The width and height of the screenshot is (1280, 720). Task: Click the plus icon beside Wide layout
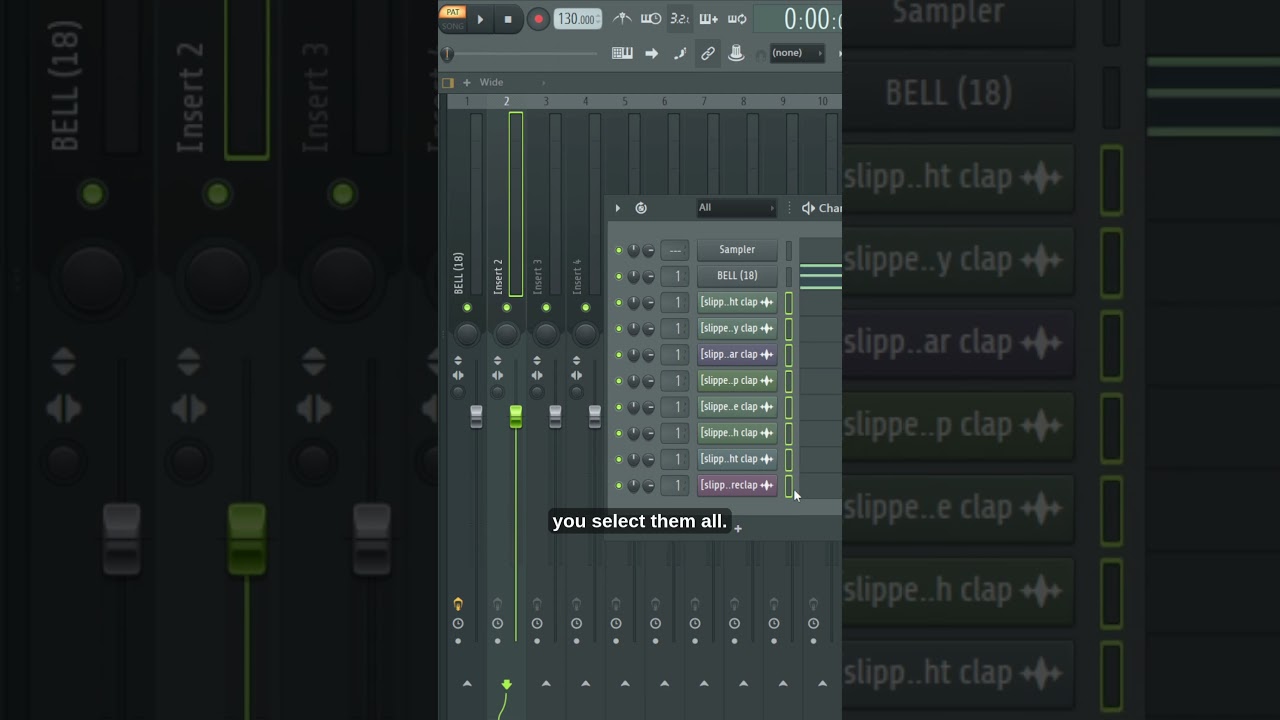(466, 83)
